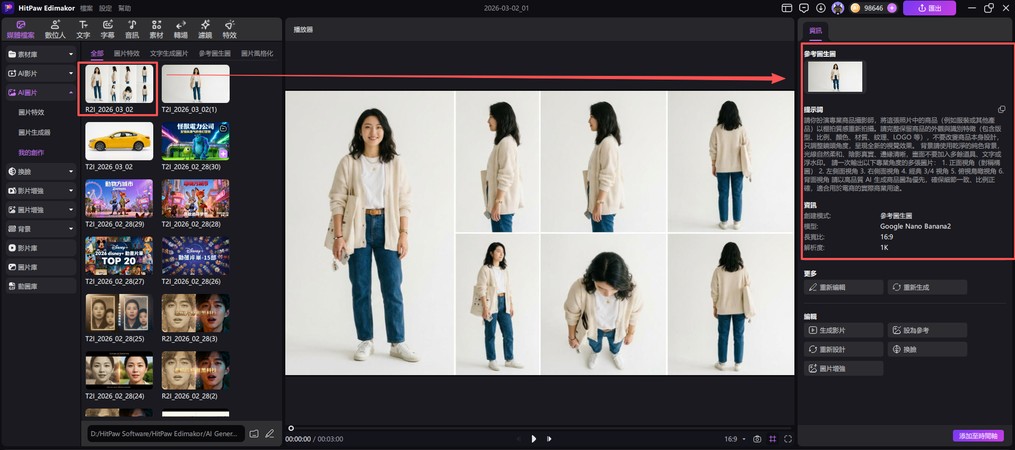Open the 轉場 transitions tool
This screenshot has height=450, width=1015.
(x=181, y=29)
